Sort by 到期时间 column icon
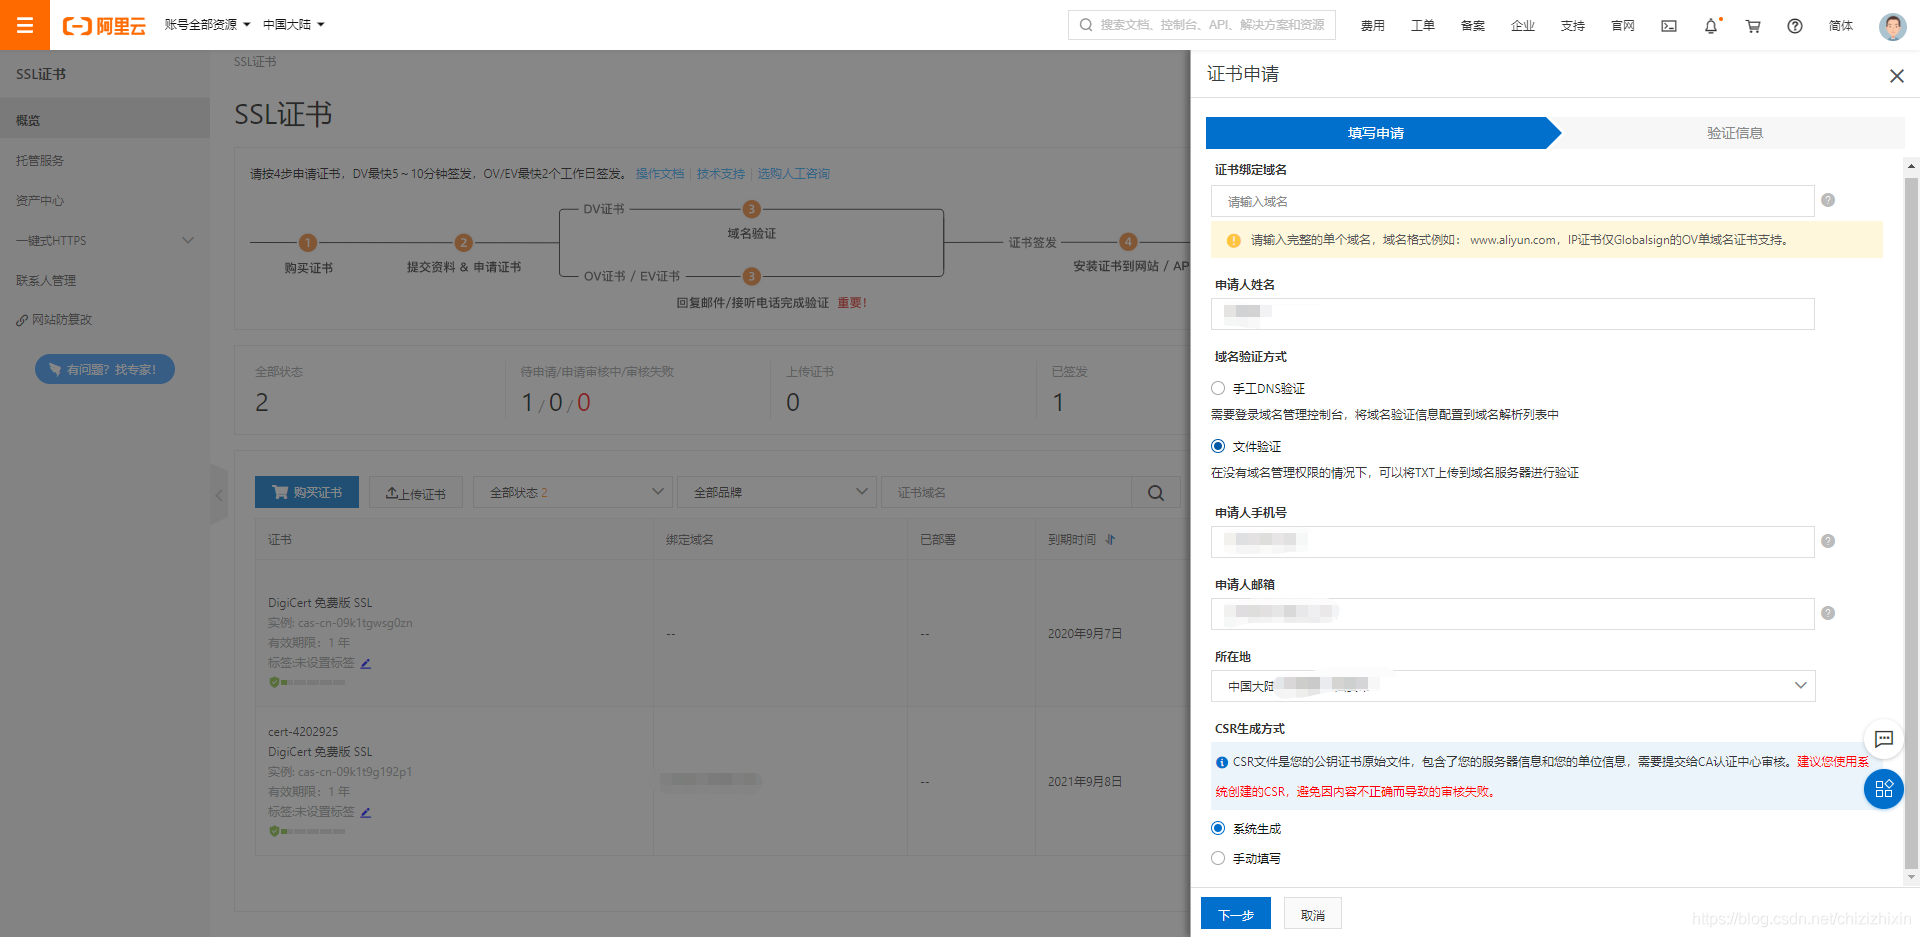The image size is (1920, 937). click(x=1110, y=540)
